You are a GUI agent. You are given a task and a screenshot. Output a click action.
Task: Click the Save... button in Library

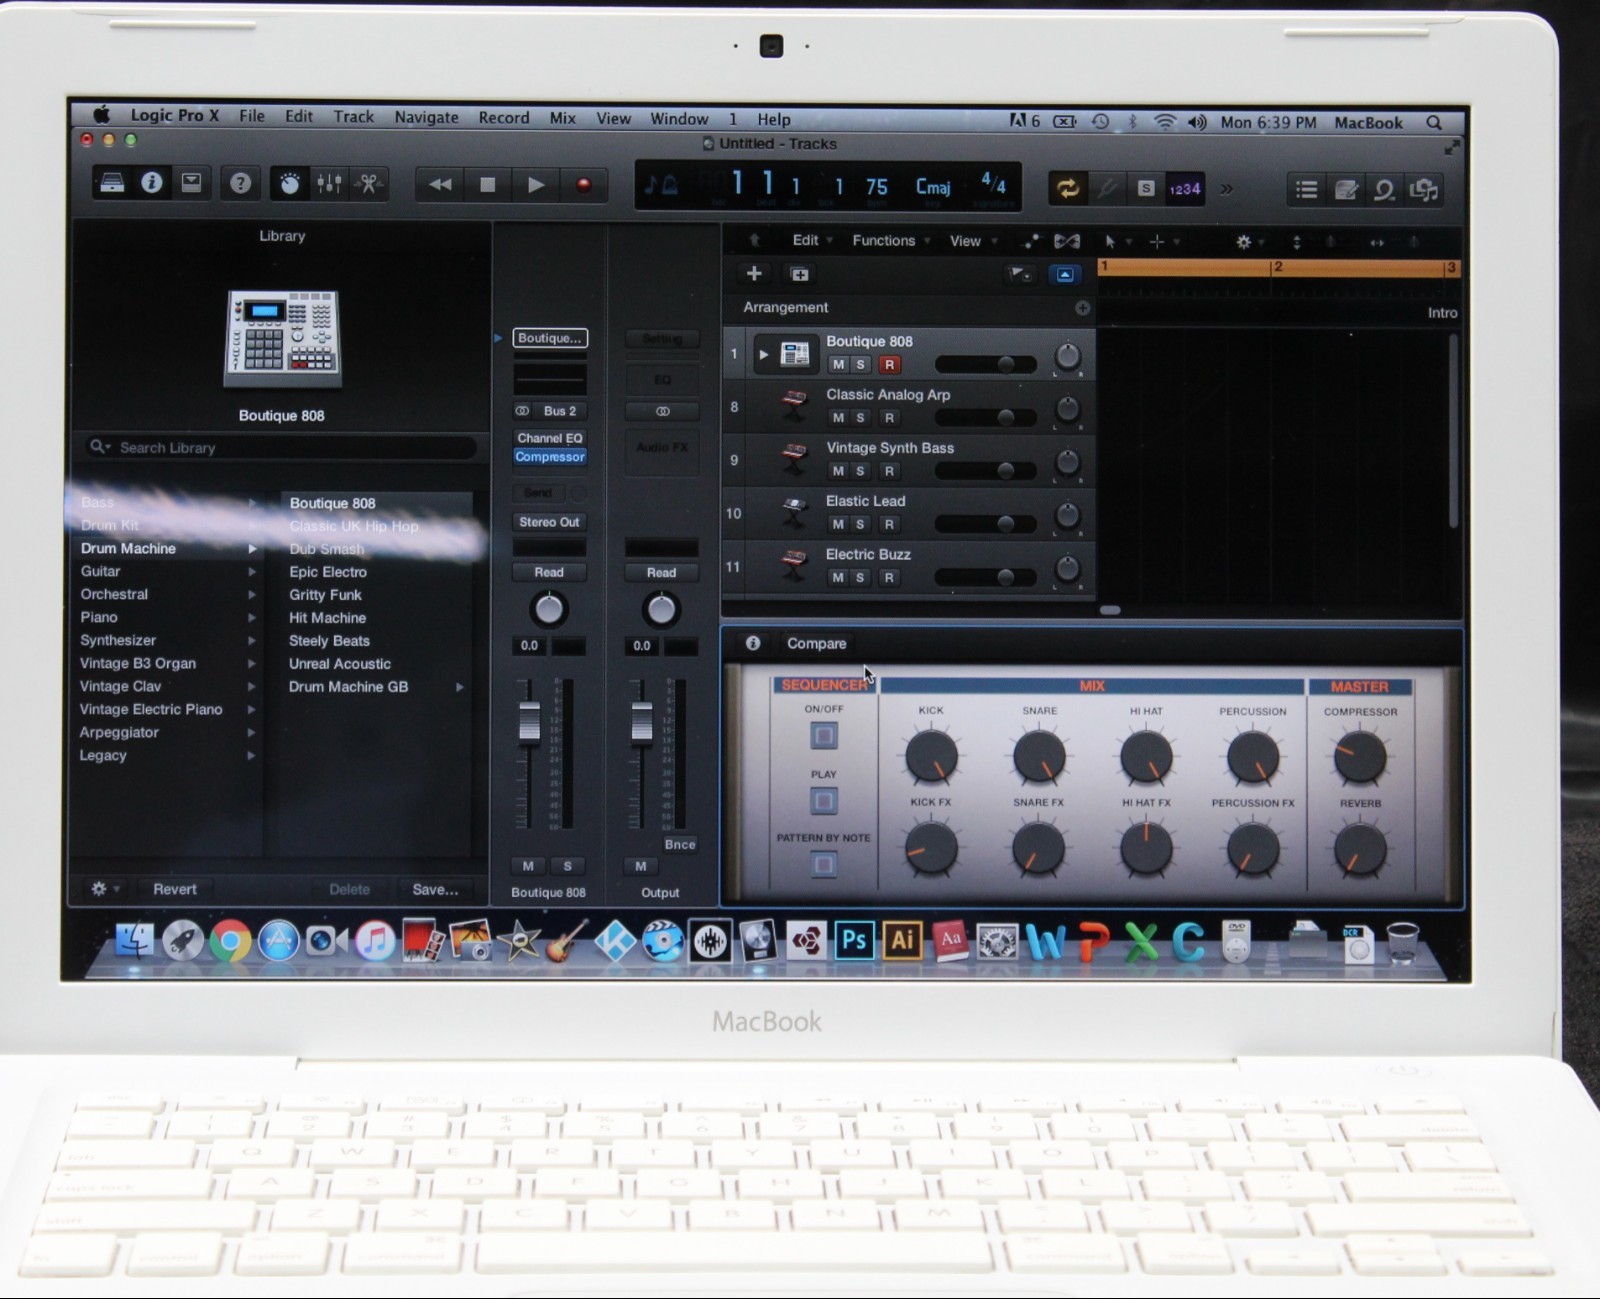coord(435,889)
